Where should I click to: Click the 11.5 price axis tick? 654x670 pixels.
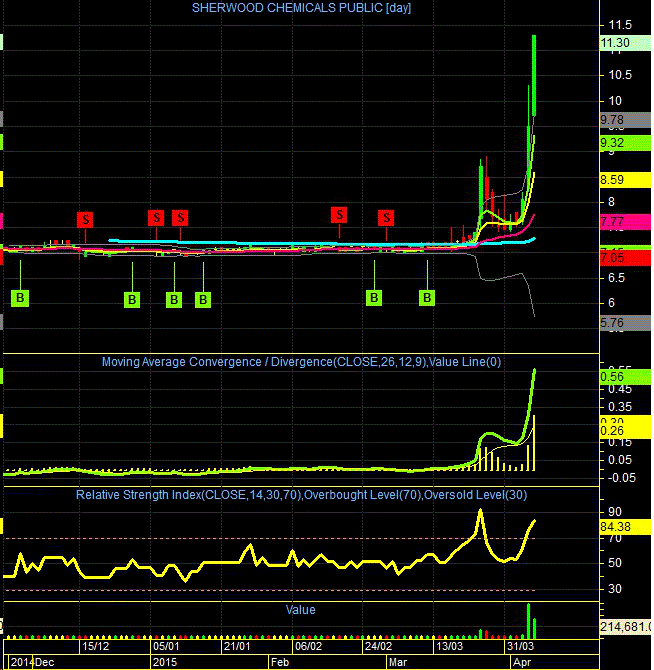pyautogui.click(x=620, y=25)
